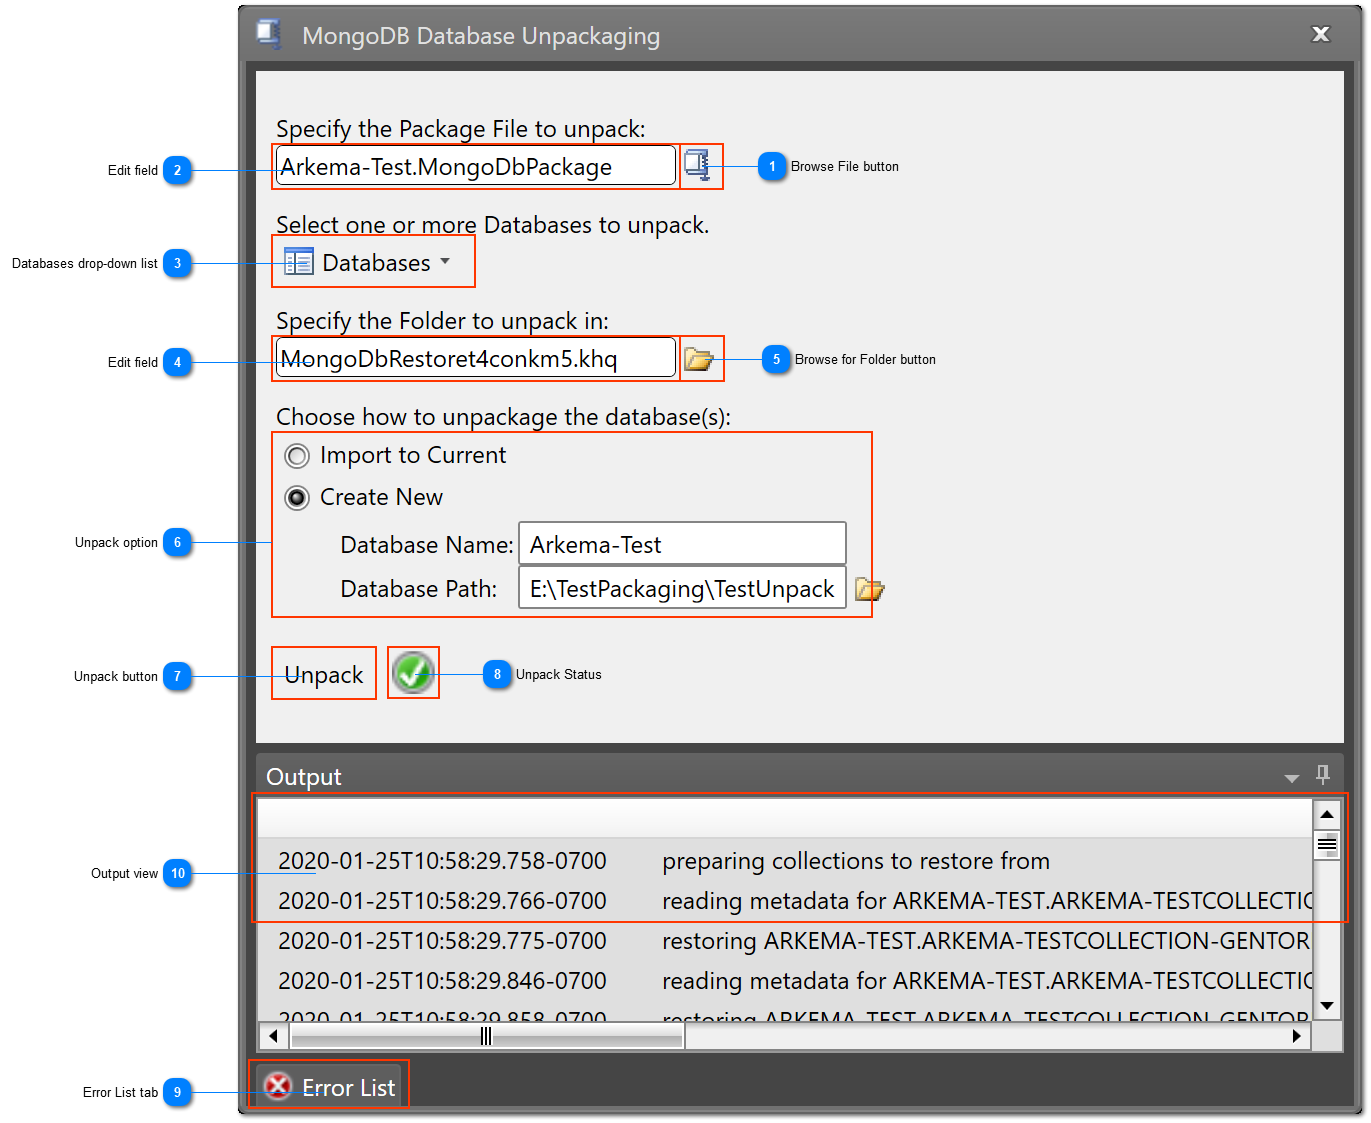Click the pin icon in Output panel header
The width and height of the screenshot is (1371, 1123).
click(1323, 775)
